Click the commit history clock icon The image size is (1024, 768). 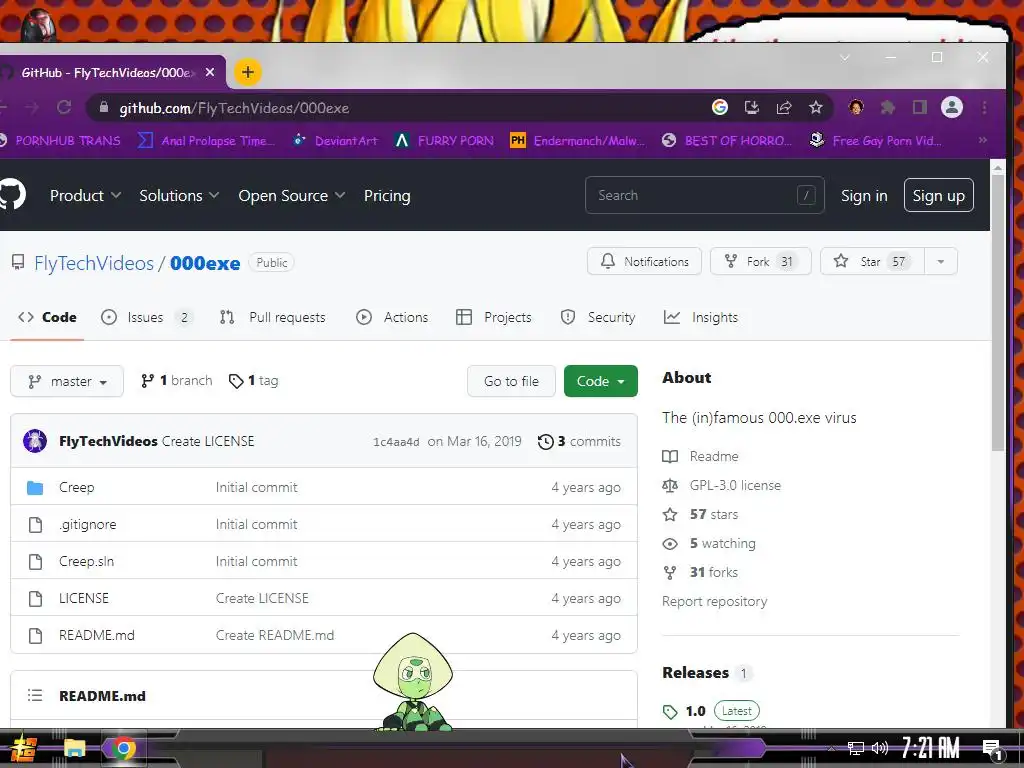coord(545,441)
